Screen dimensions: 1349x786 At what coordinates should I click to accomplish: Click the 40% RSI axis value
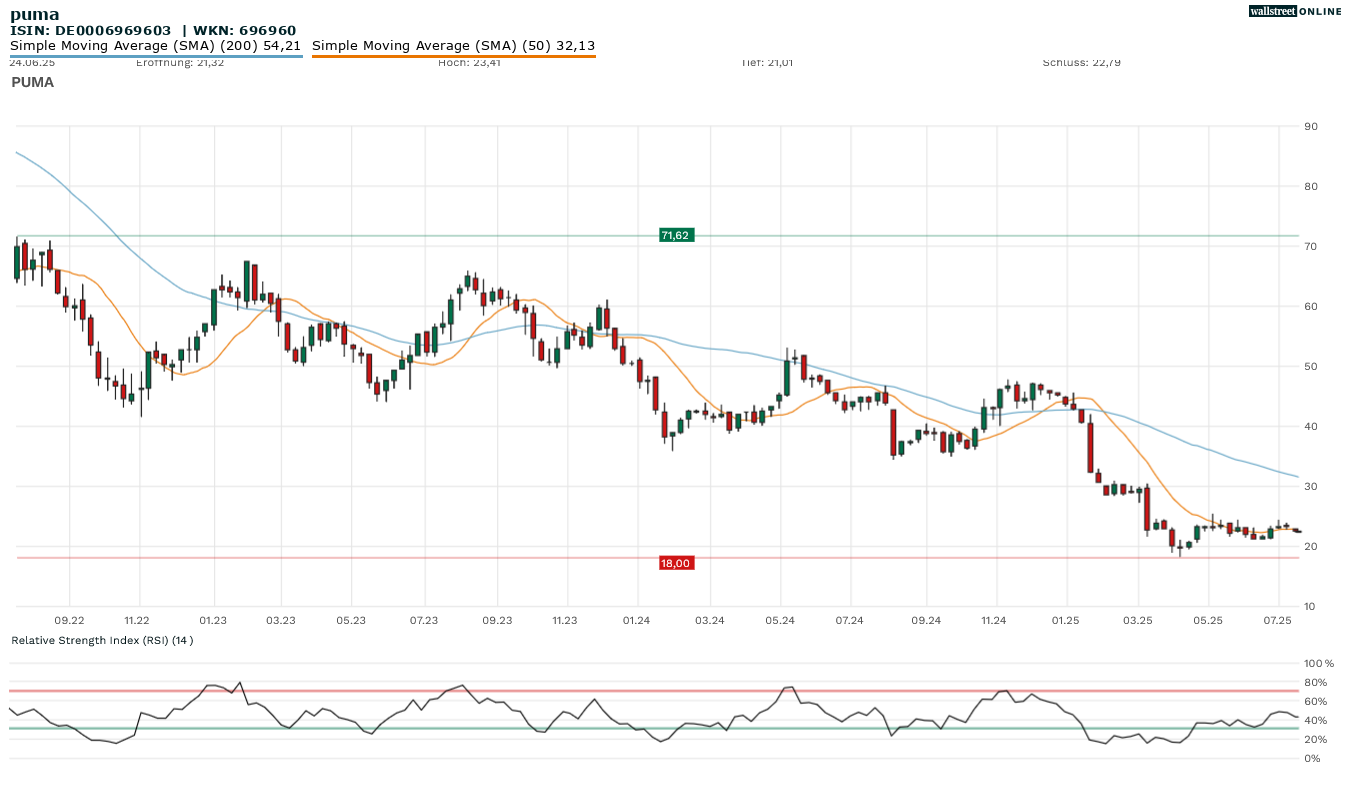[1316, 720]
